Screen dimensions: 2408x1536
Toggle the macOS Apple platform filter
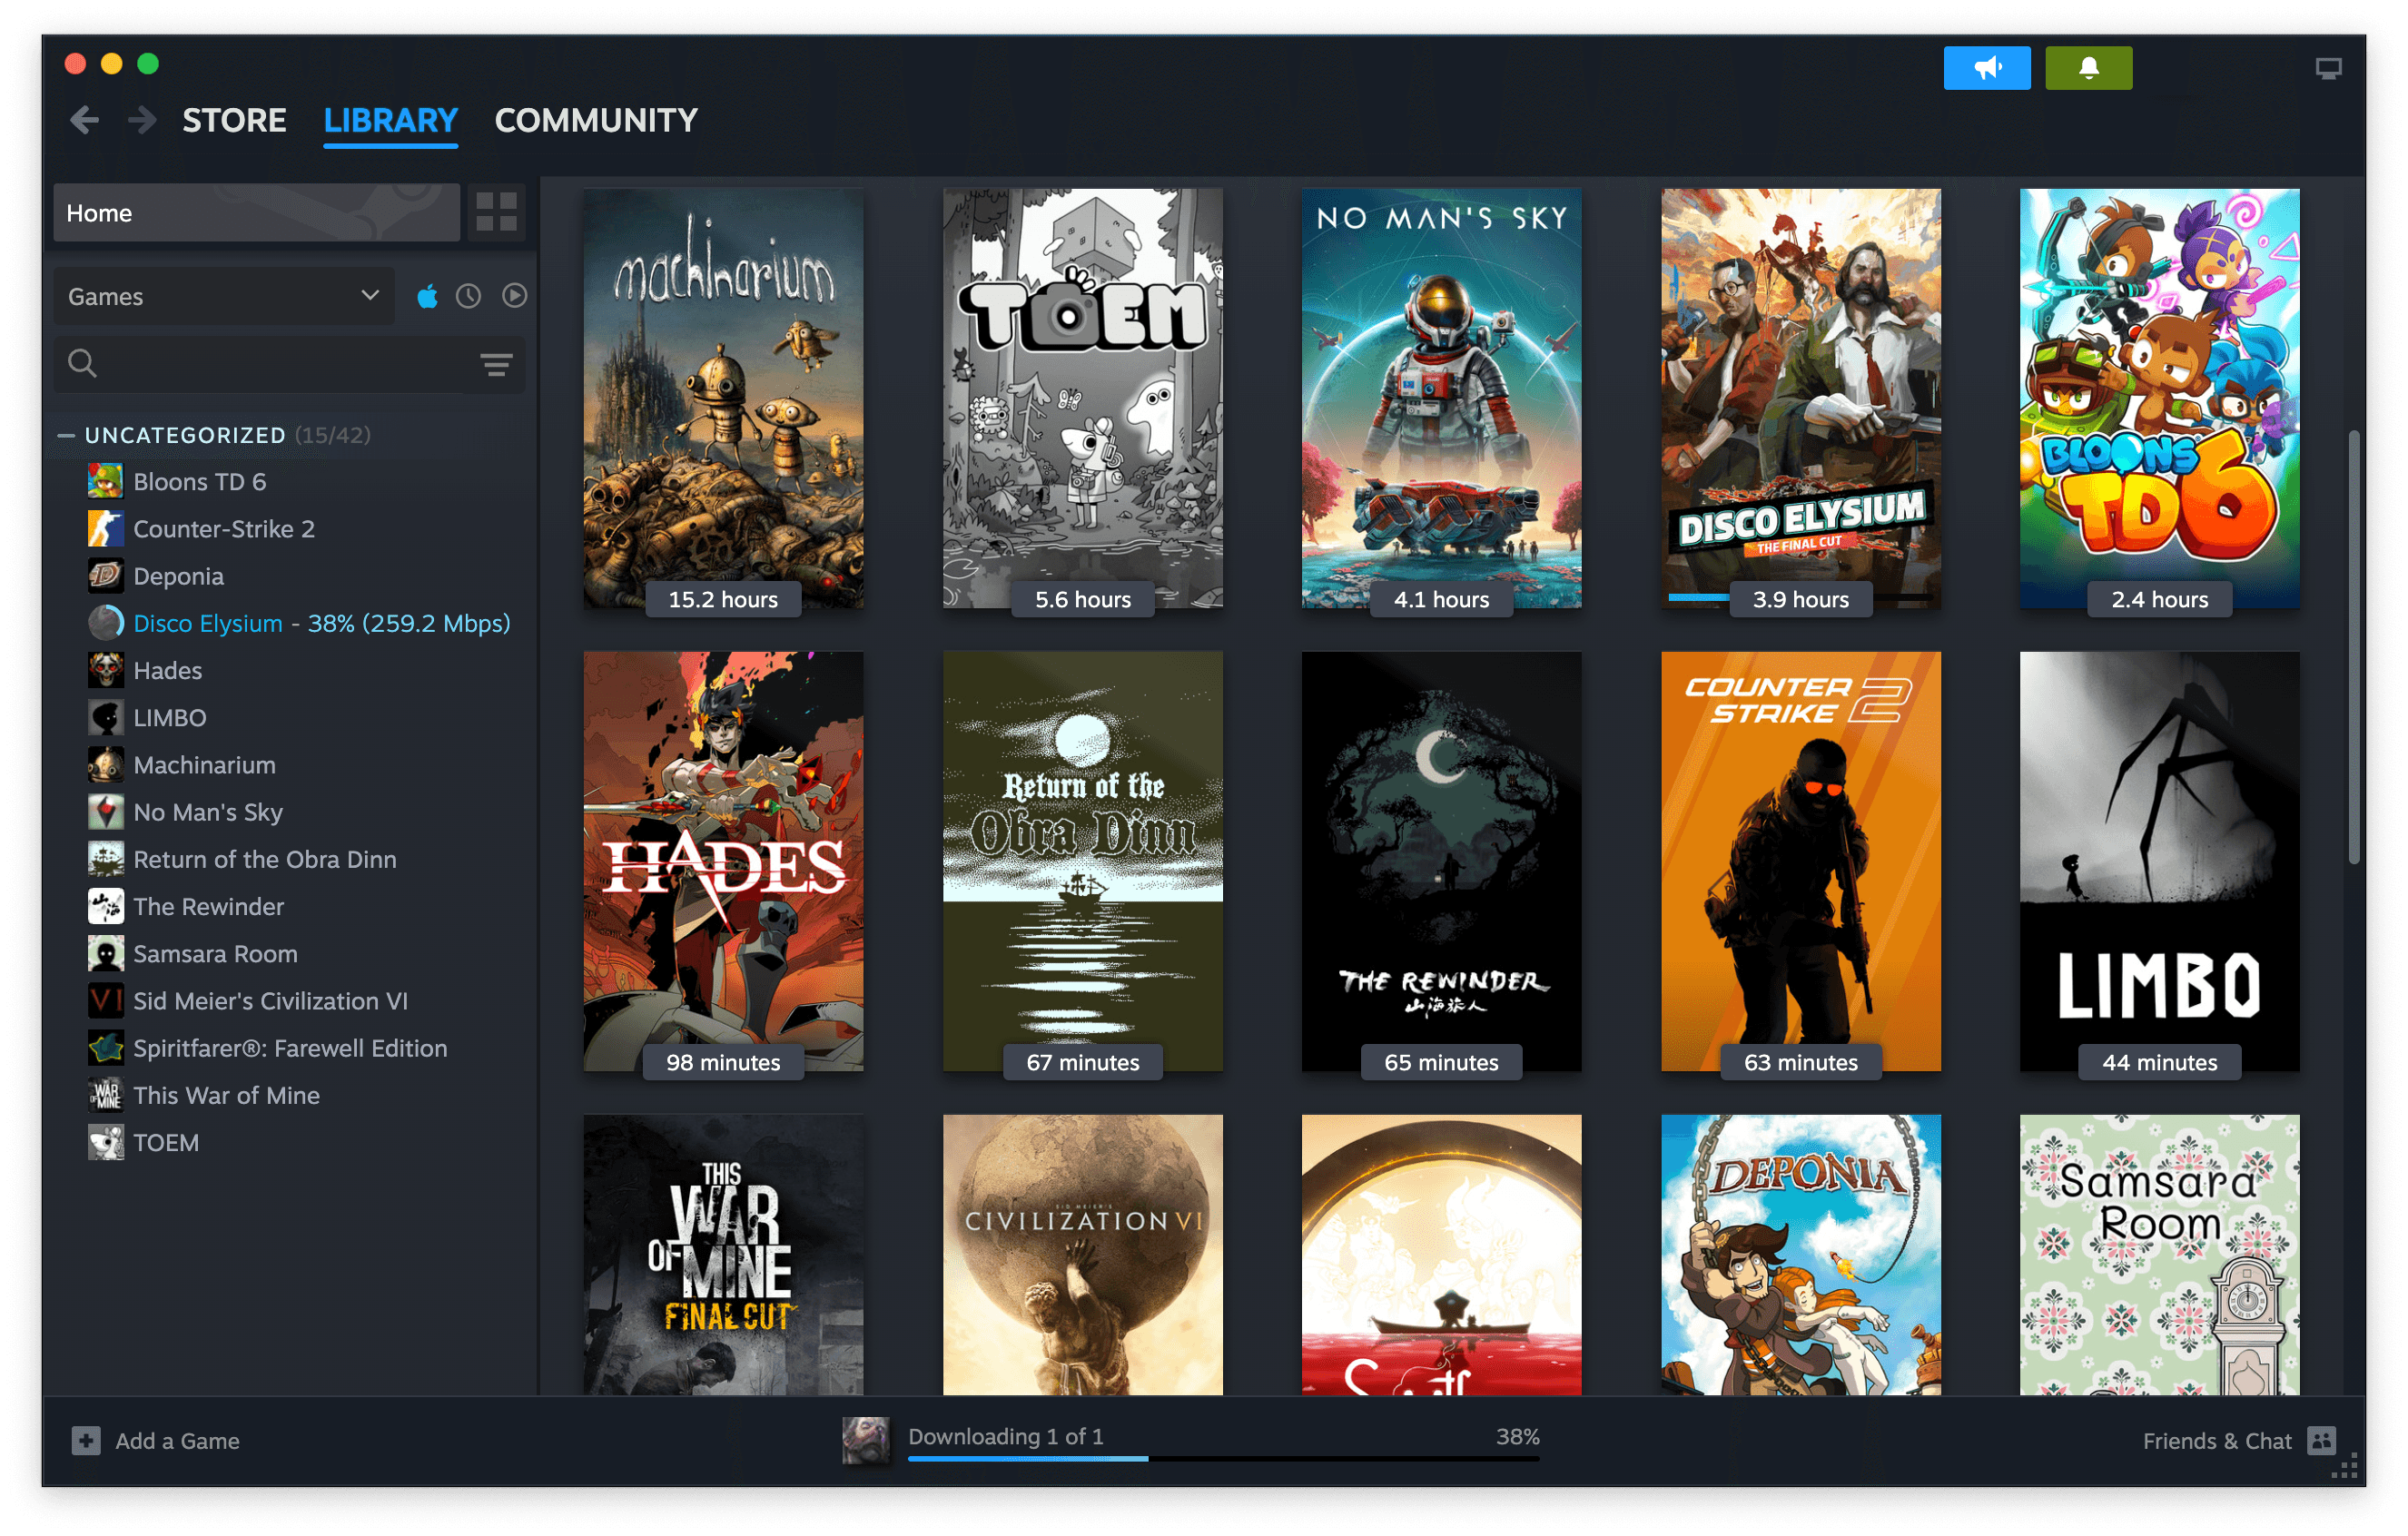[x=427, y=296]
